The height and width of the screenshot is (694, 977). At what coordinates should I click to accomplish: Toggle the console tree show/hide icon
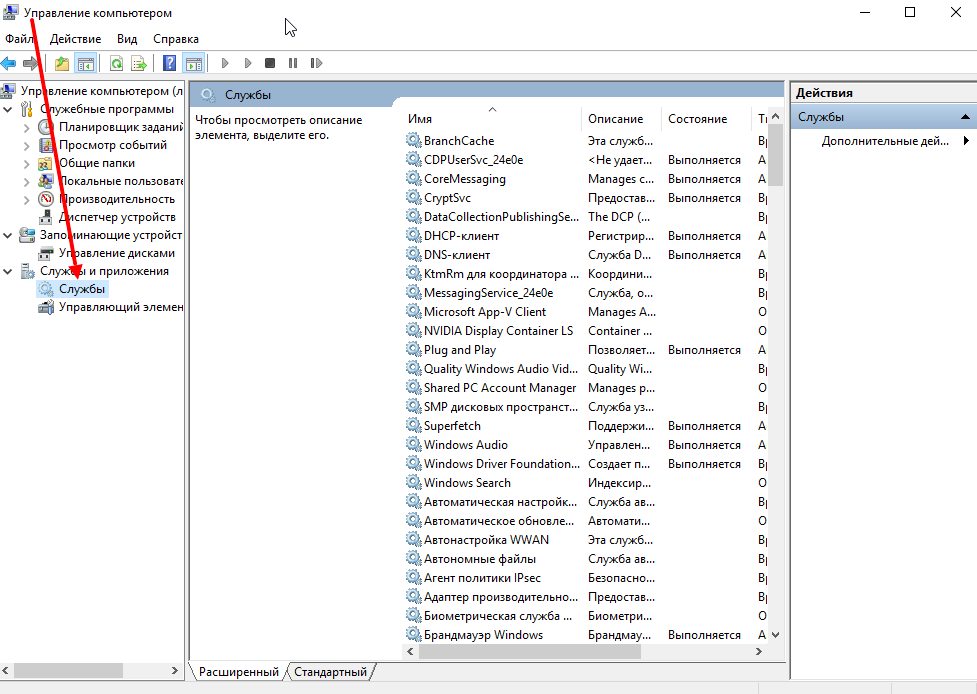click(x=85, y=63)
